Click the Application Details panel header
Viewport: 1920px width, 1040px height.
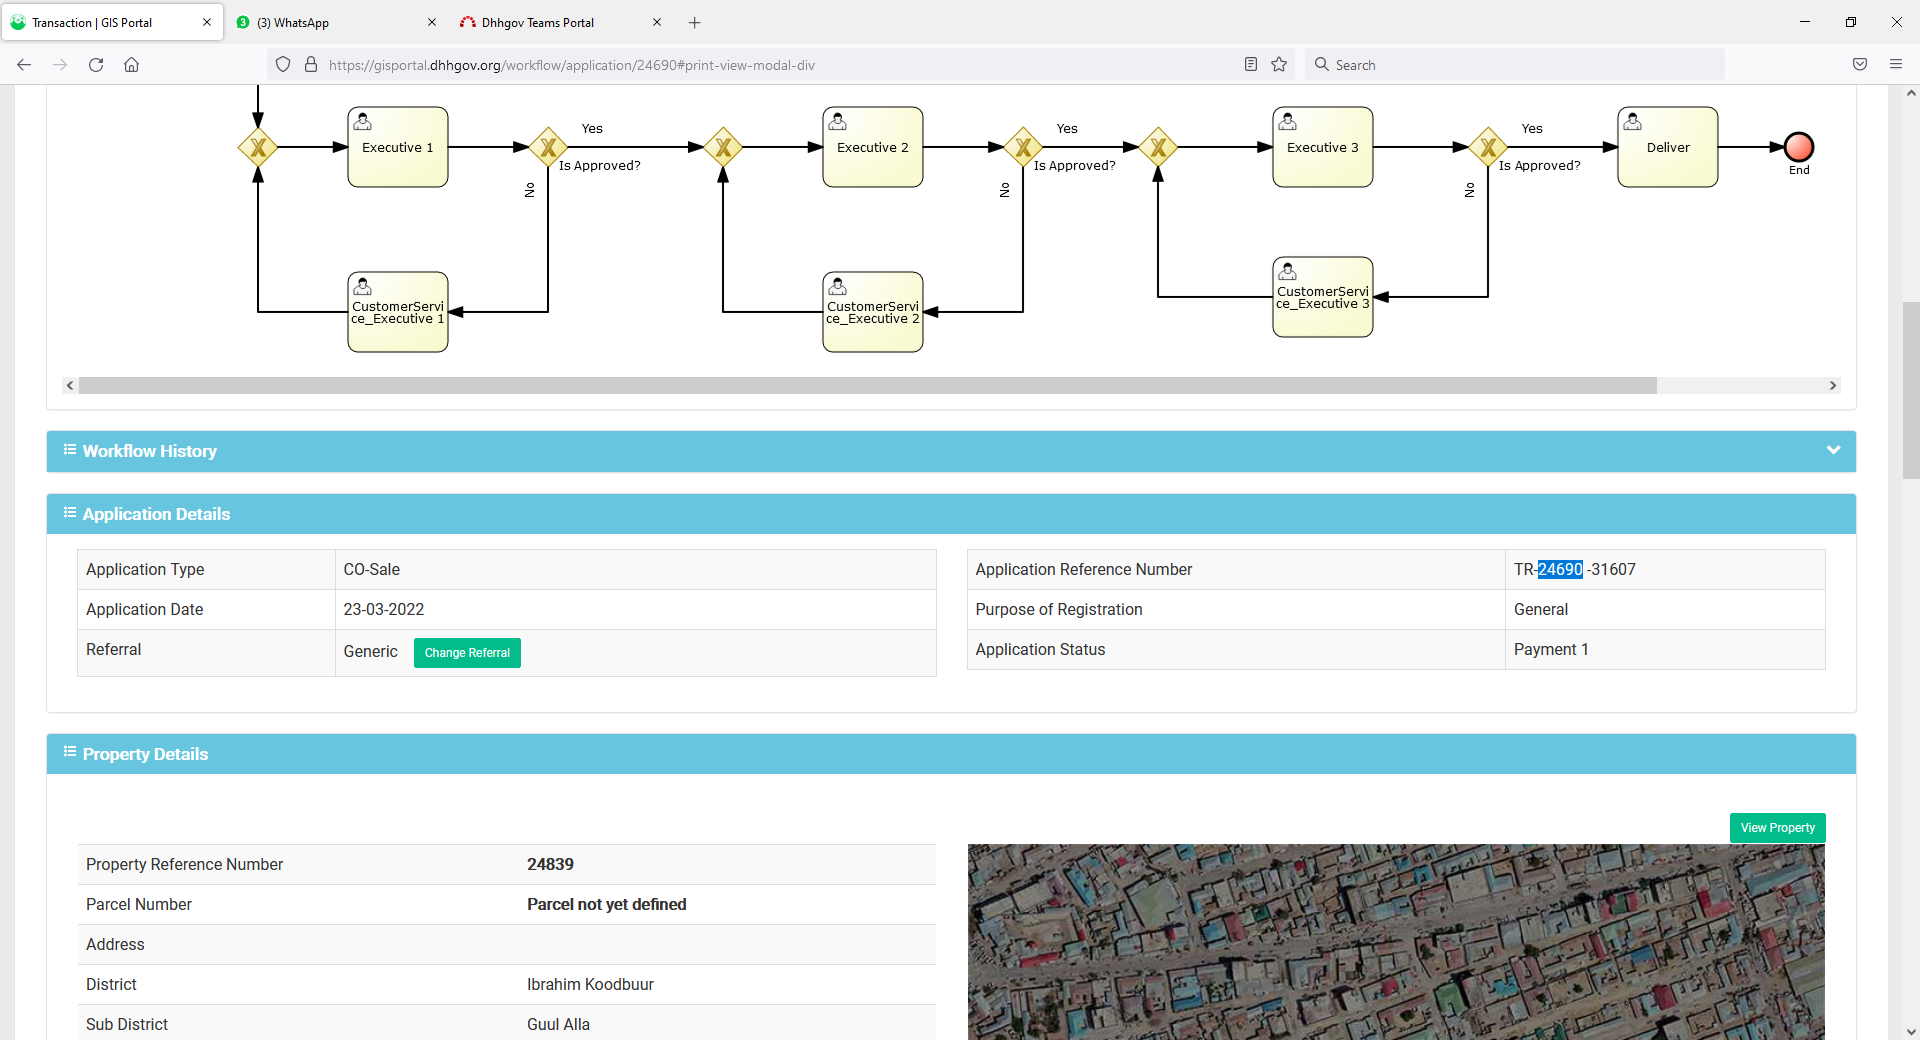click(951, 514)
